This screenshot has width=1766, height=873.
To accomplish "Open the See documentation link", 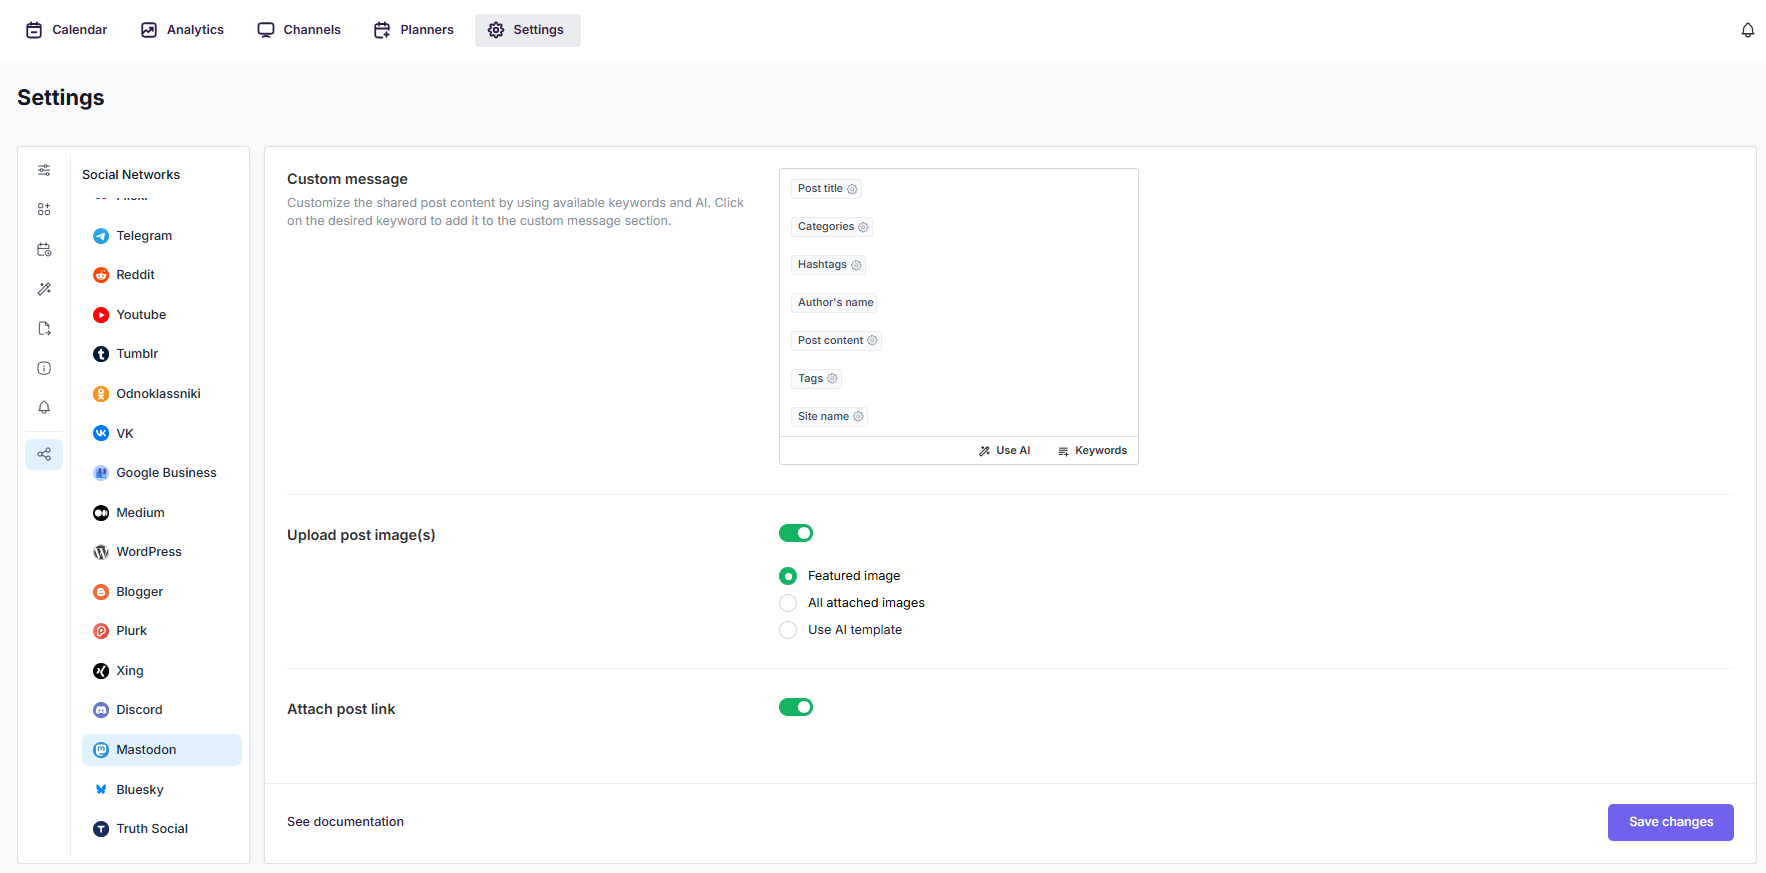I will [x=345, y=822].
